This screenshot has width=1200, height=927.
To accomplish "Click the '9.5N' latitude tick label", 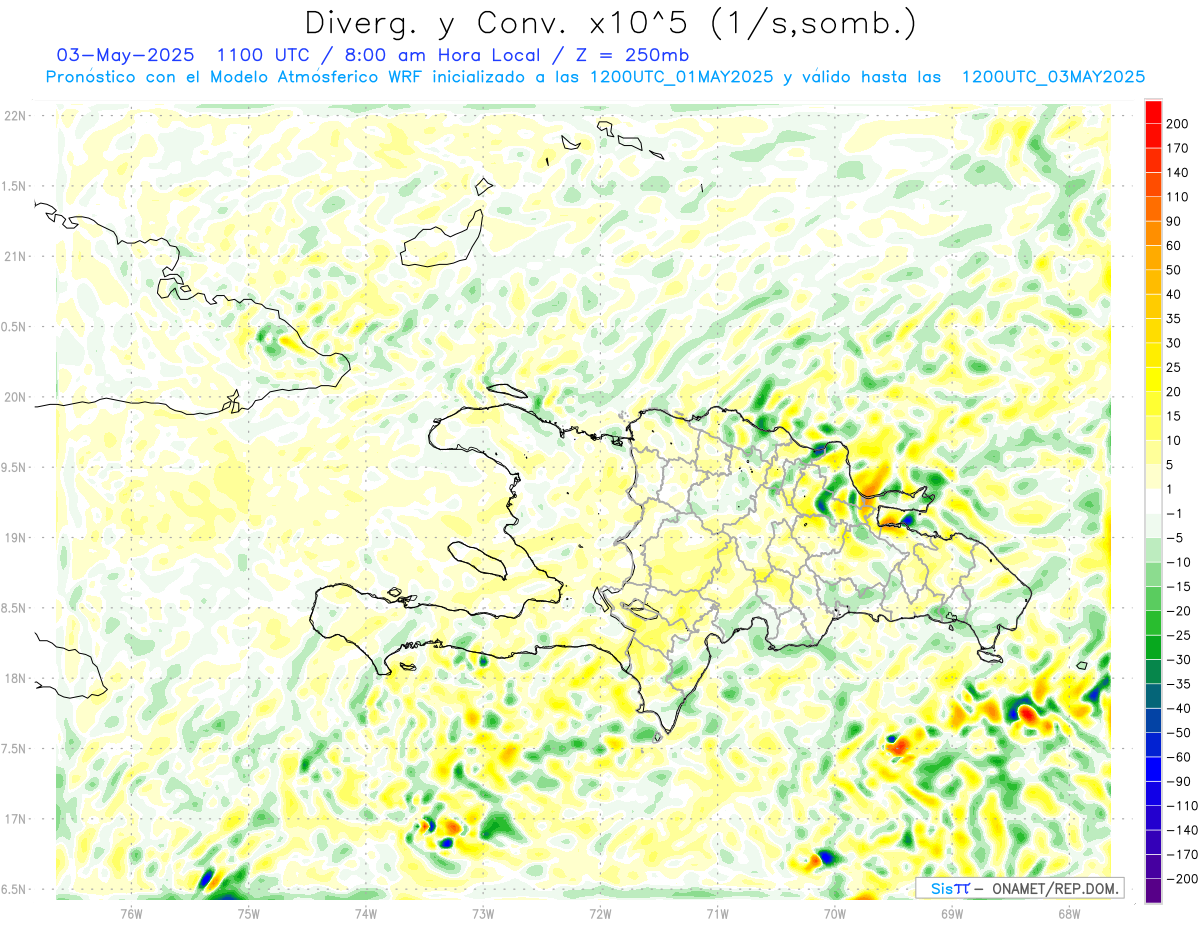I will pos(14,467).
